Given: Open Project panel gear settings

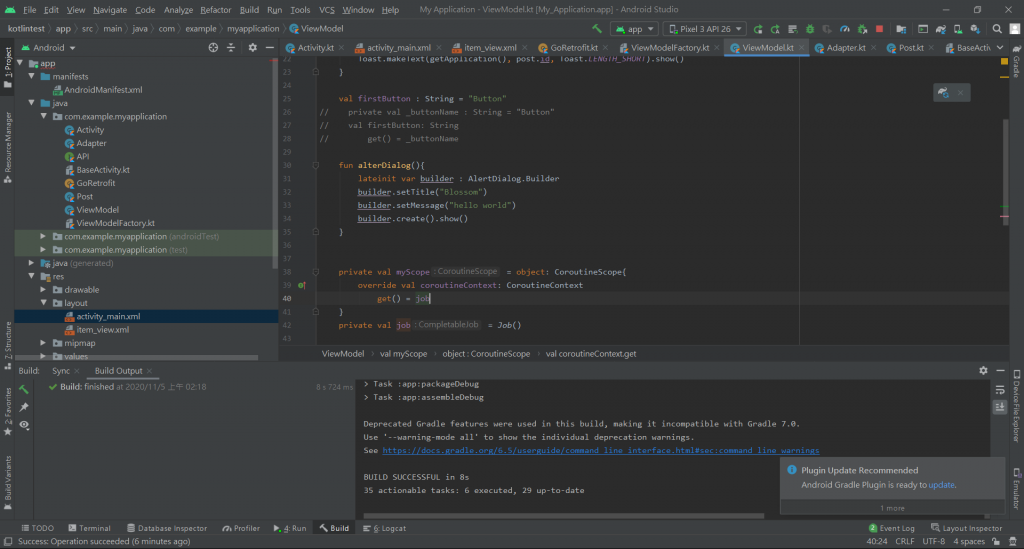Looking at the screenshot, I should [252, 47].
